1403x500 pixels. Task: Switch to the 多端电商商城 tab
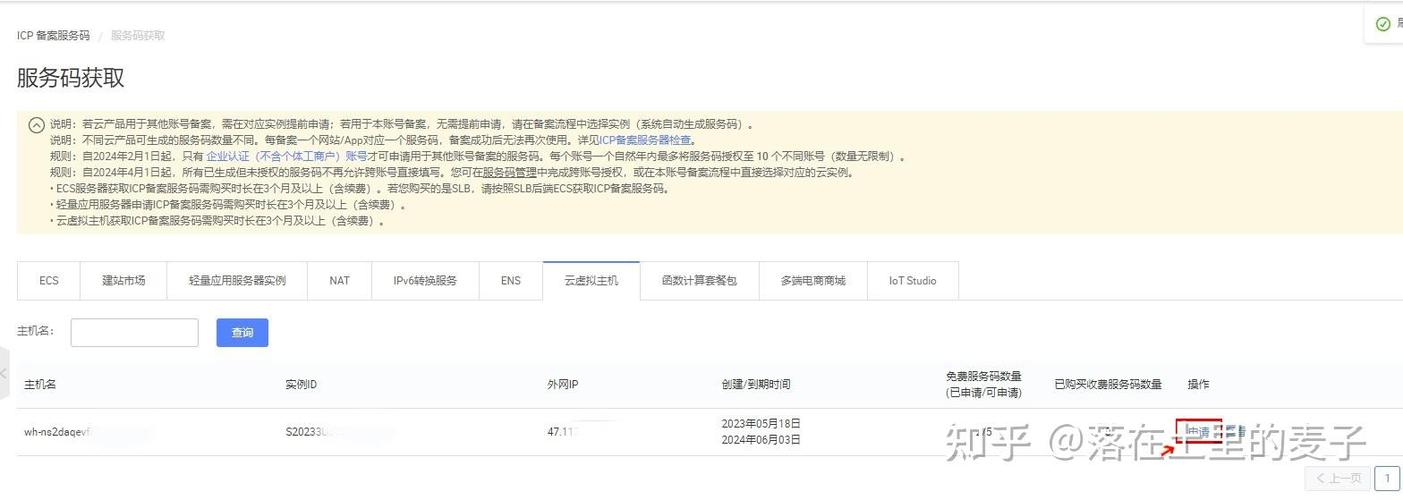coord(813,281)
